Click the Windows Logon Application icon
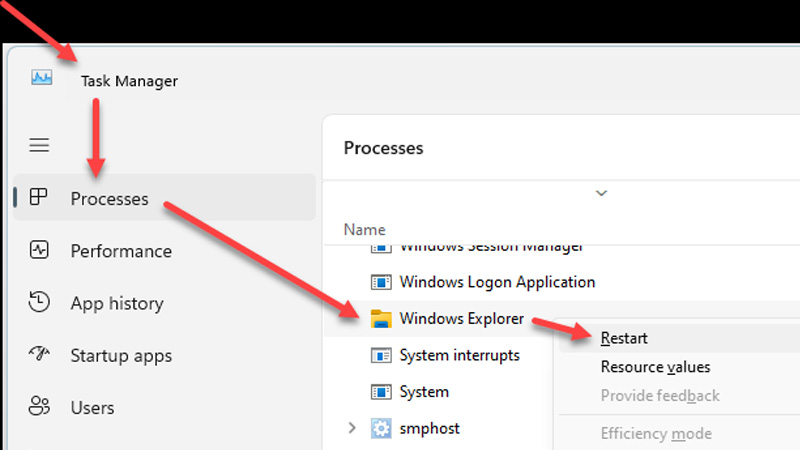 pos(381,282)
